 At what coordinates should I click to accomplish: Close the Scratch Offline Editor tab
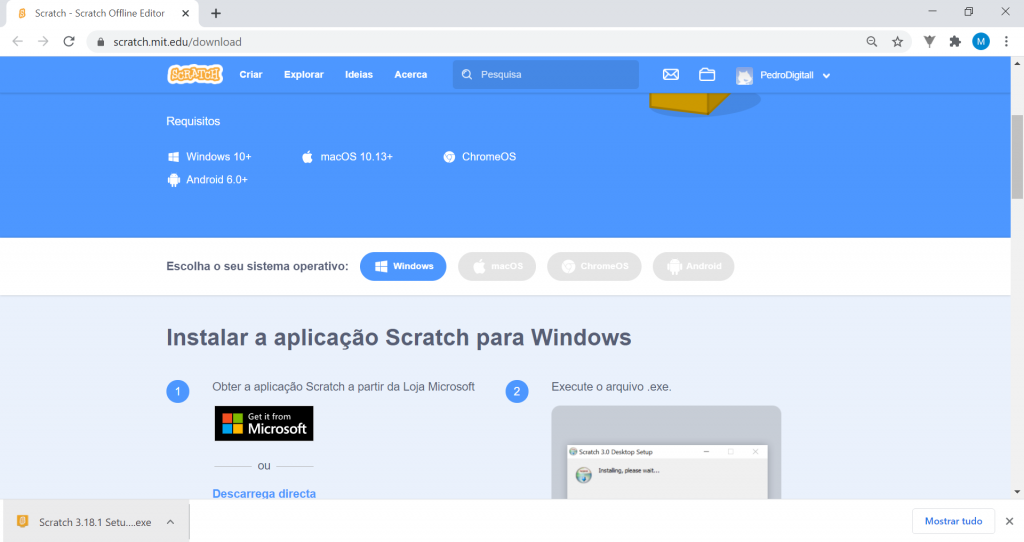(185, 13)
